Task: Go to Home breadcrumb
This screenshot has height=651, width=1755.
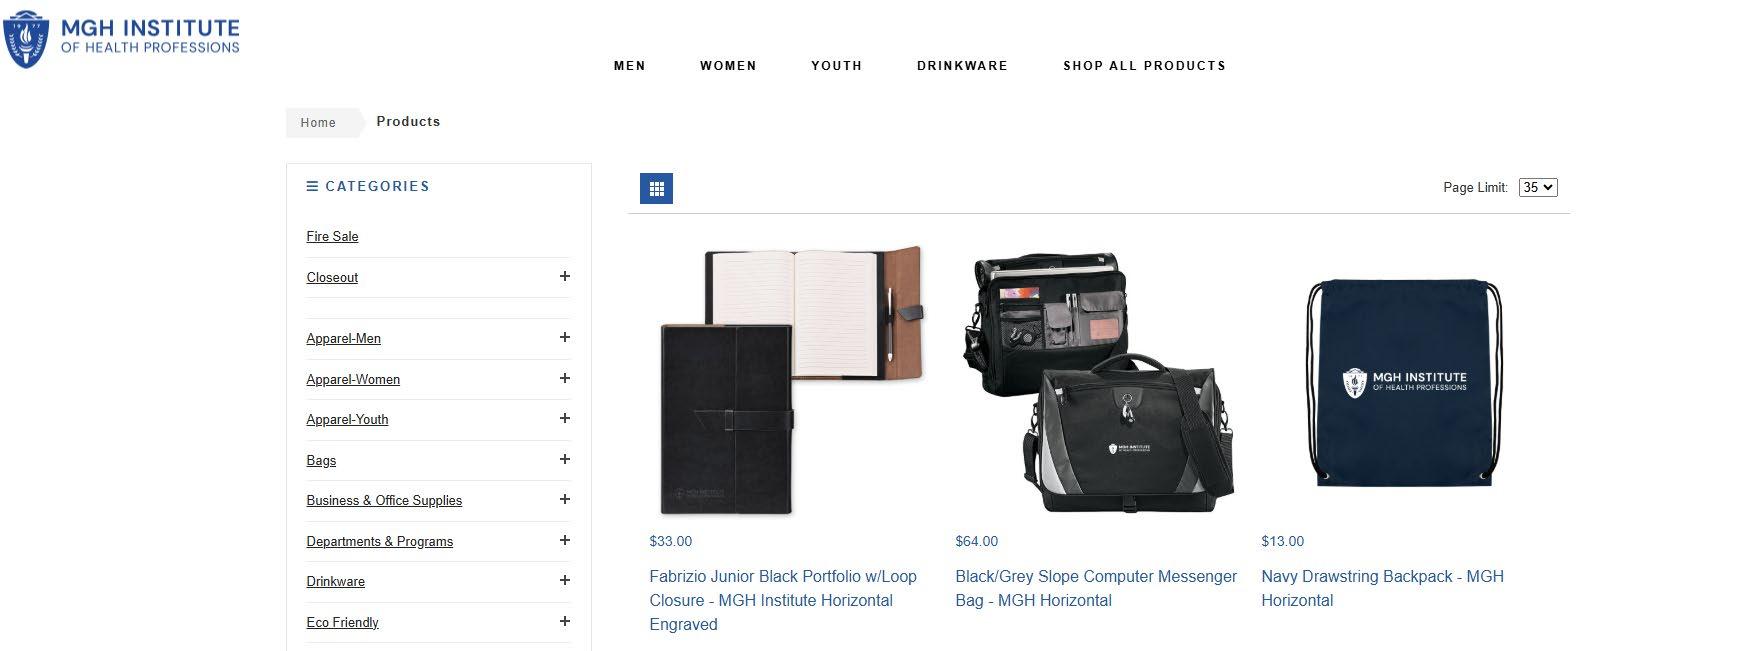Action: pyautogui.click(x=318, y=122)
